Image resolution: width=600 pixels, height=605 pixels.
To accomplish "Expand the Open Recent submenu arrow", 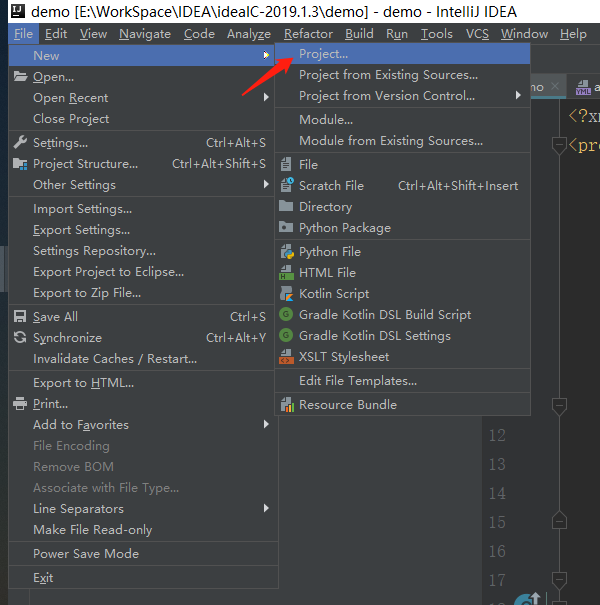I will click(x=266, y=97).
